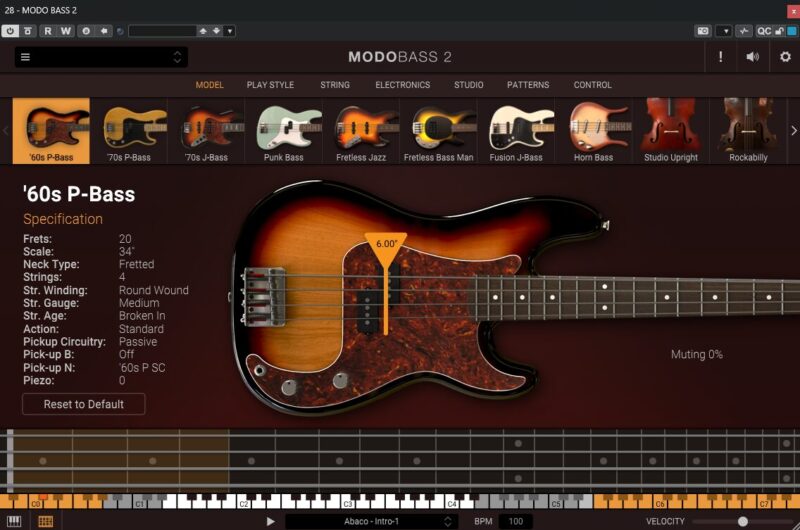Screen dimensions: 800x530
Task: Switch to the ELECTRONICS tab
Action: (403, 85)
